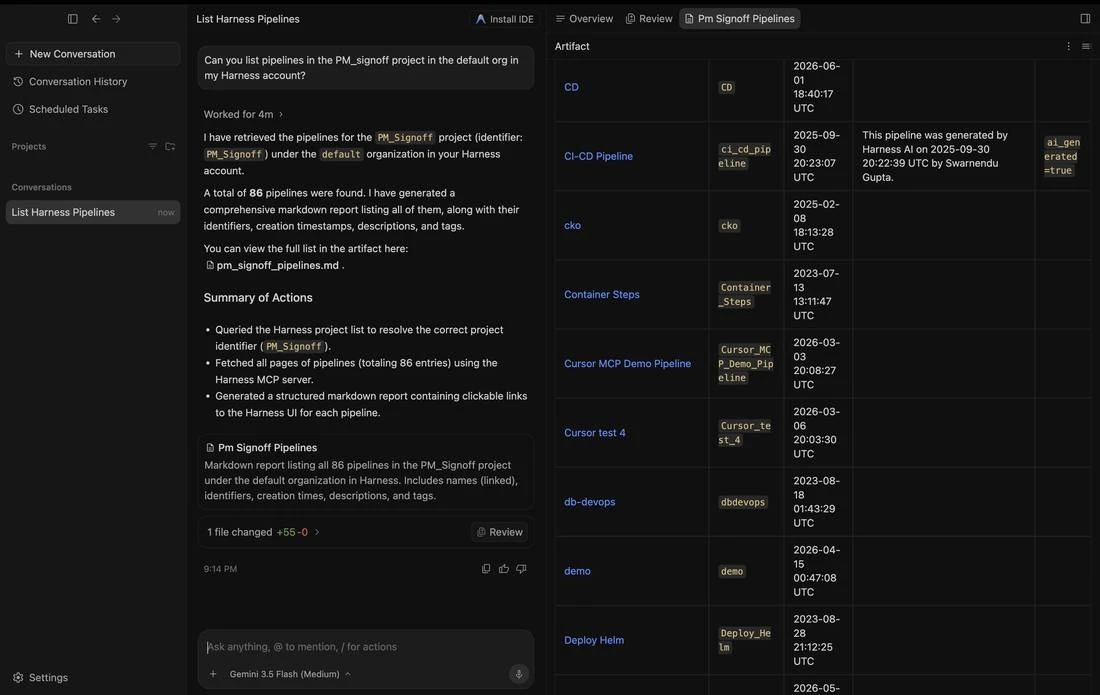Toggle the right side panel icon
This screenshot has height=695, width=1100.
[x=1085, y=19]
